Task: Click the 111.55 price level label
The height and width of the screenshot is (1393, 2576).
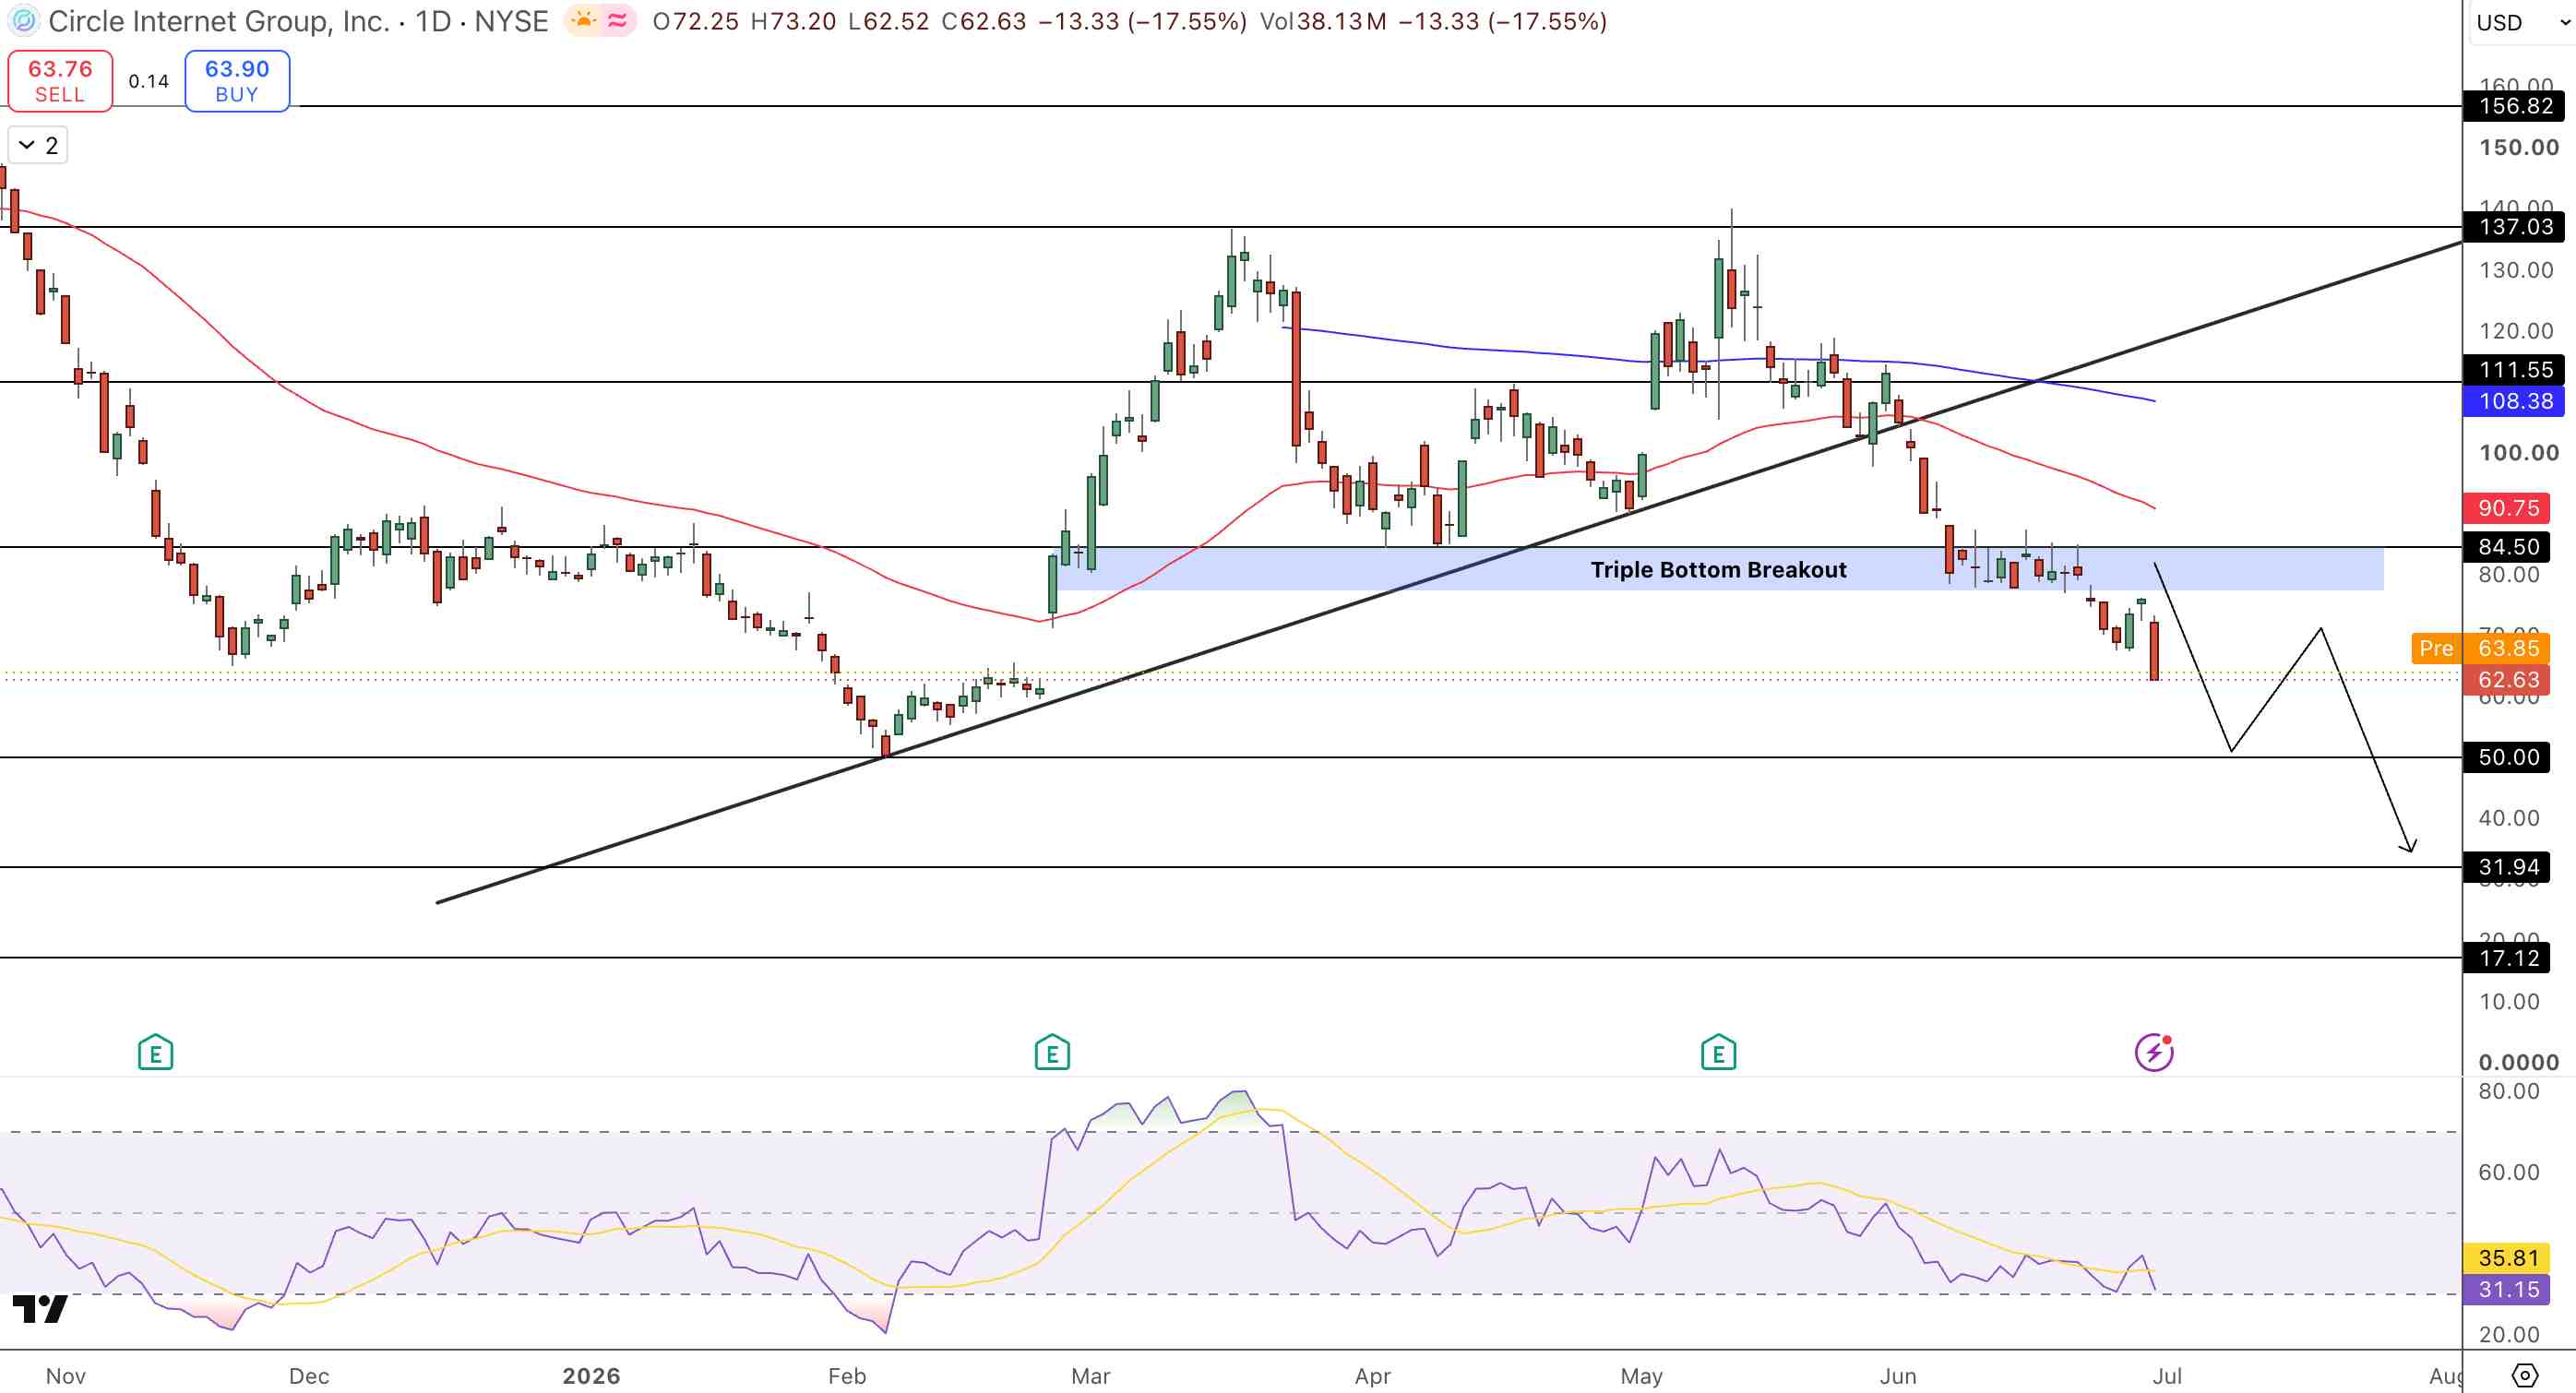Action: (2514, 370)
